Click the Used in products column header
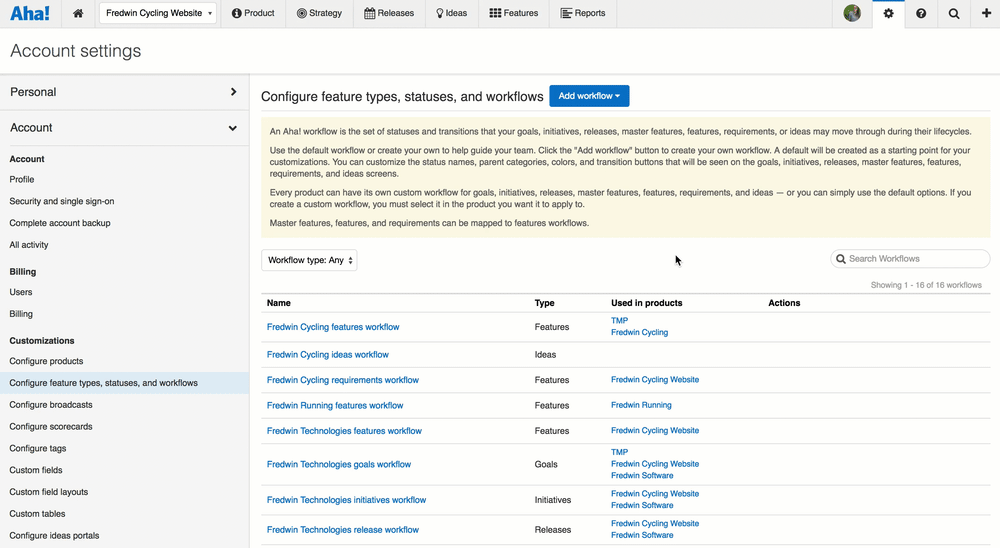Image resolution: width=1000 pixels, height=548 pixels. point(646,303)
